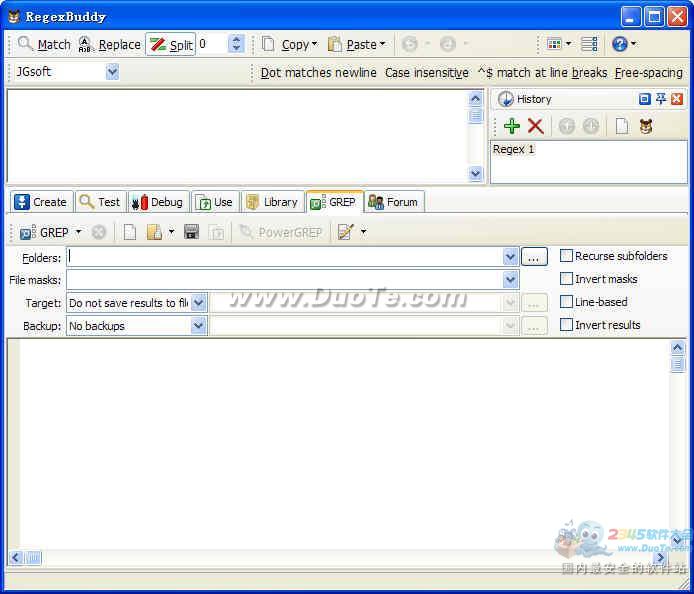Expand the open action dropdown arrow
This screenshot has width=694, height=594.
click(x=172, y=231)
